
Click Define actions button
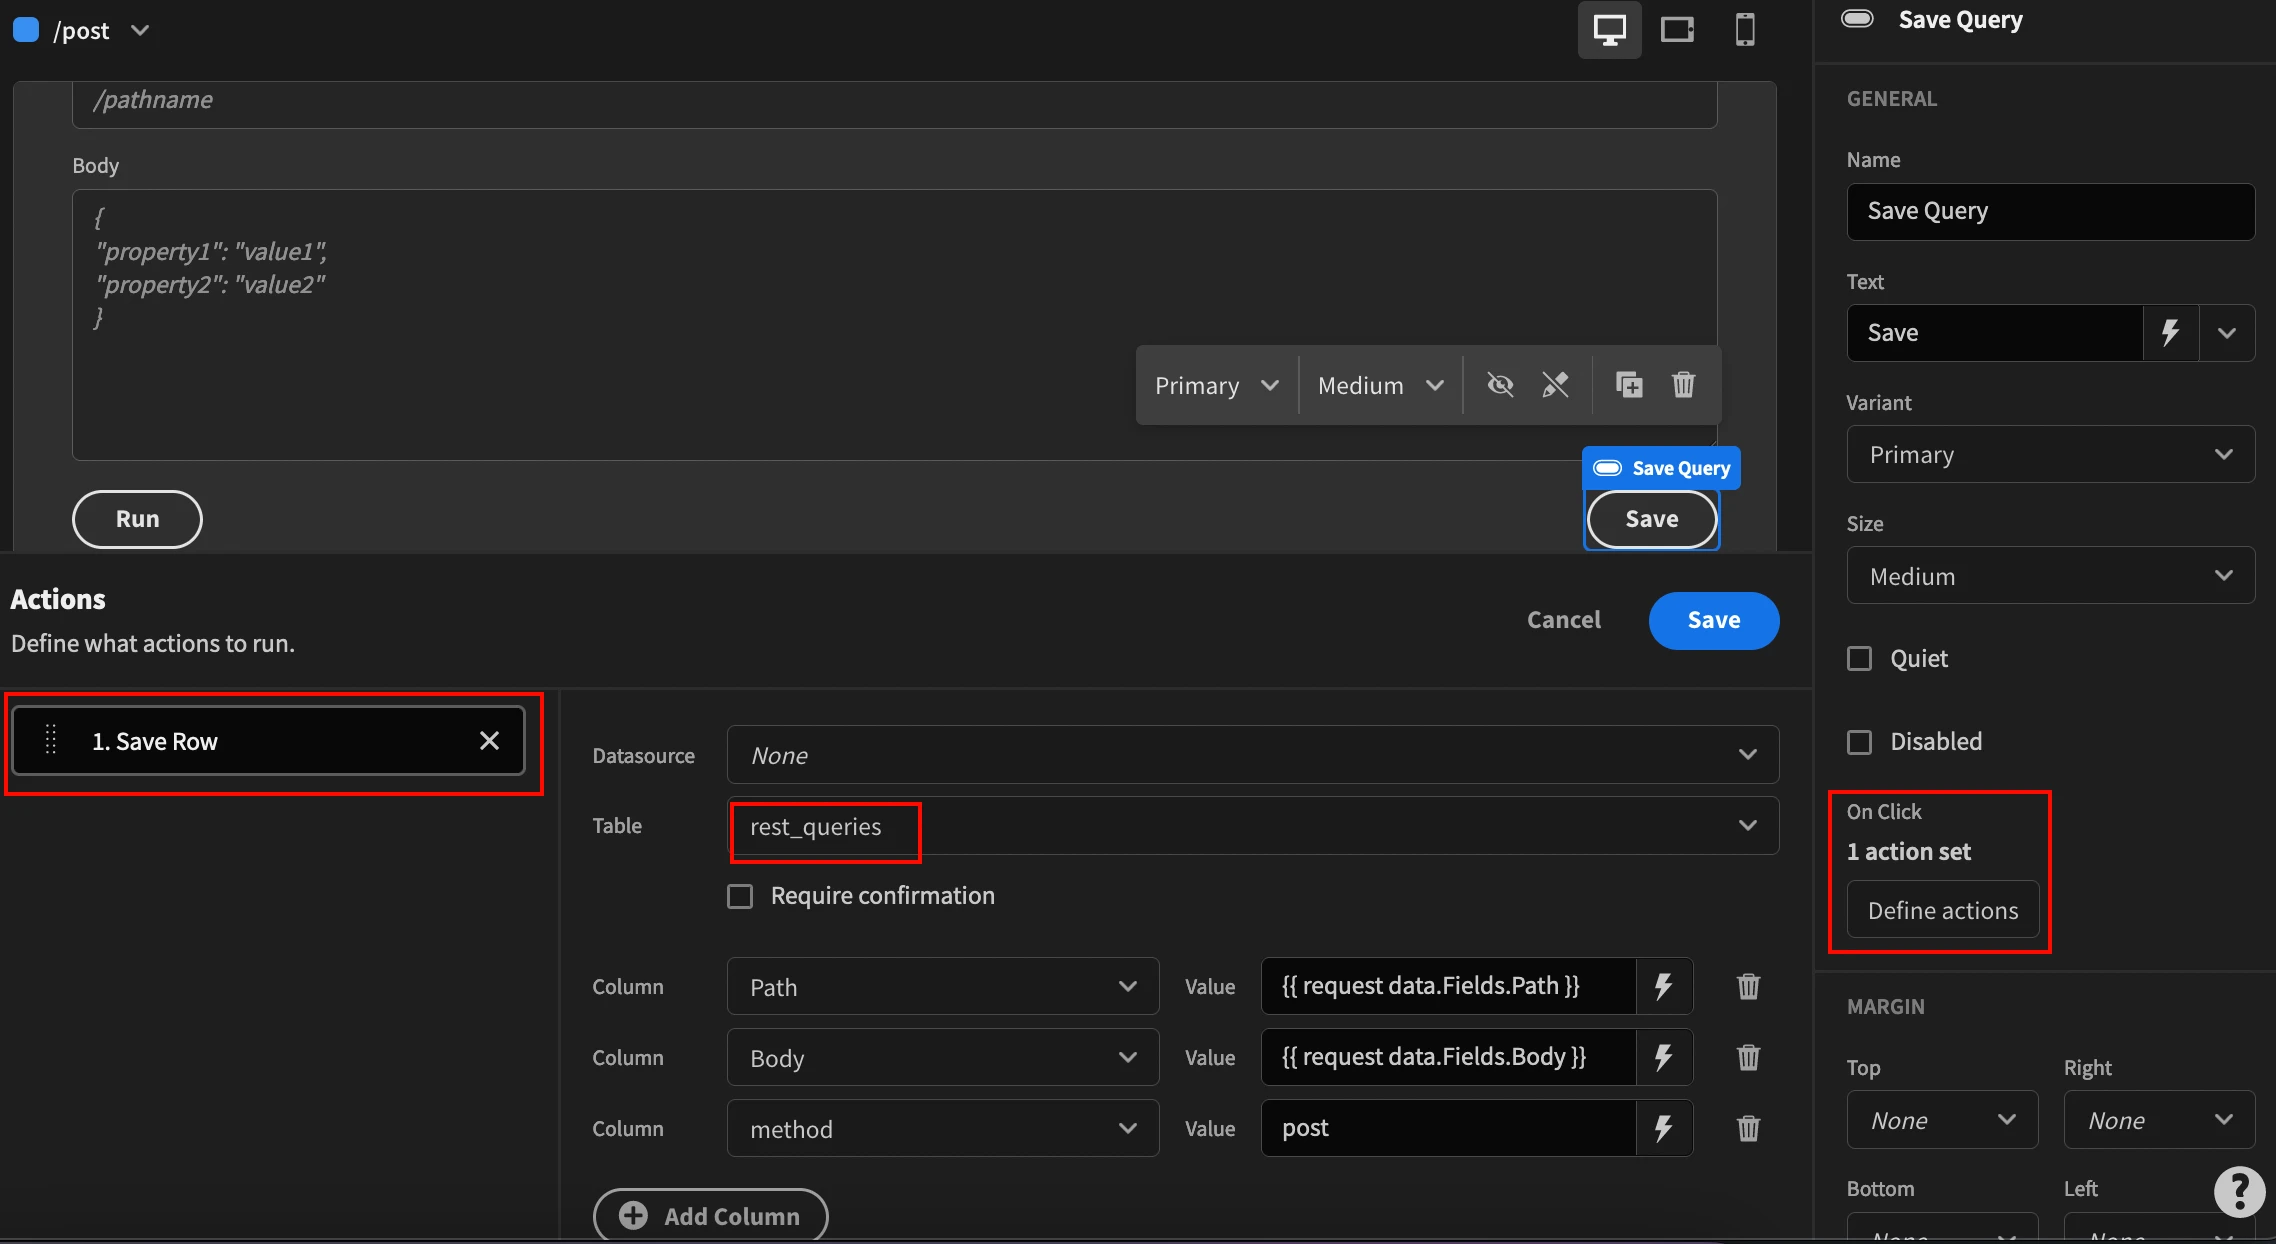(x=1943, y=910)
